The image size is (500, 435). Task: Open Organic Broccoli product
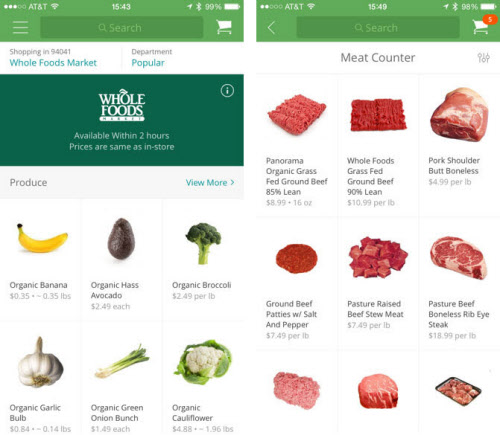(203, 260)
